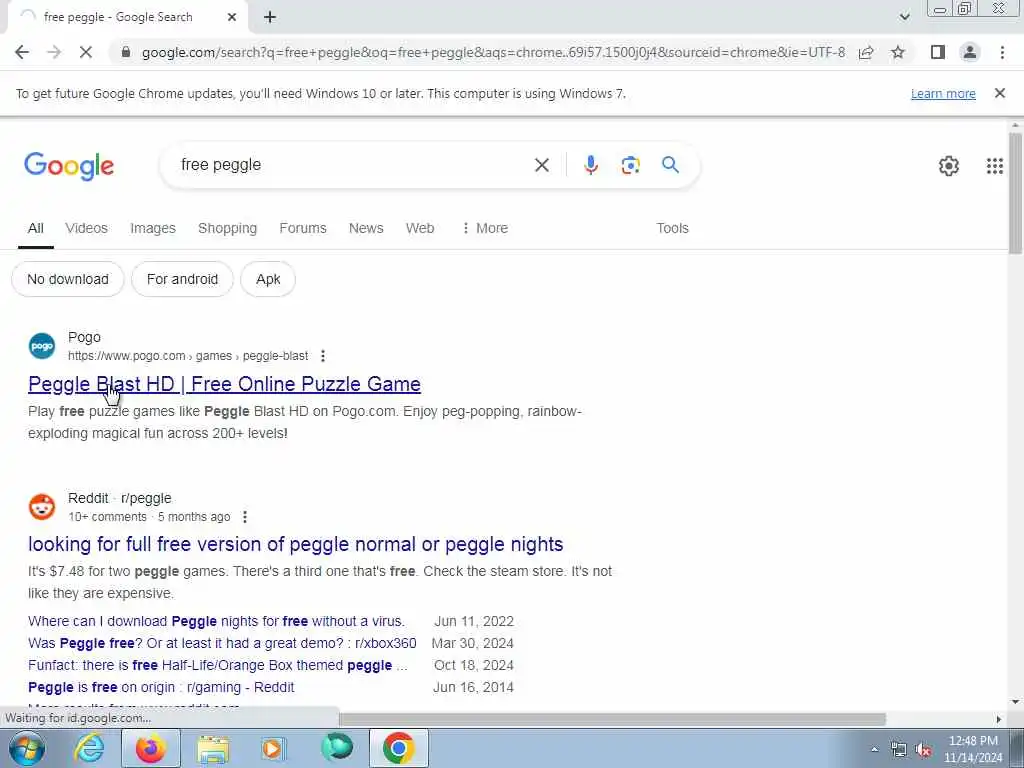Switch to Web results
This screenshot has width=1024, height=768.
pyautogui.click(x=420, y=228)
